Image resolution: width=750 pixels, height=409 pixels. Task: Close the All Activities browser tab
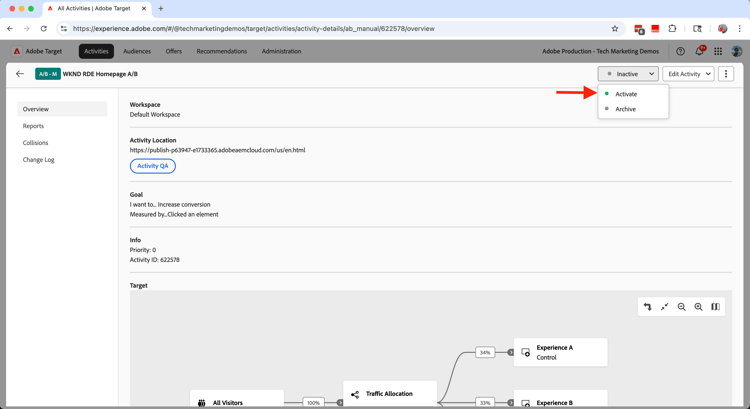(x=144, y=9)
